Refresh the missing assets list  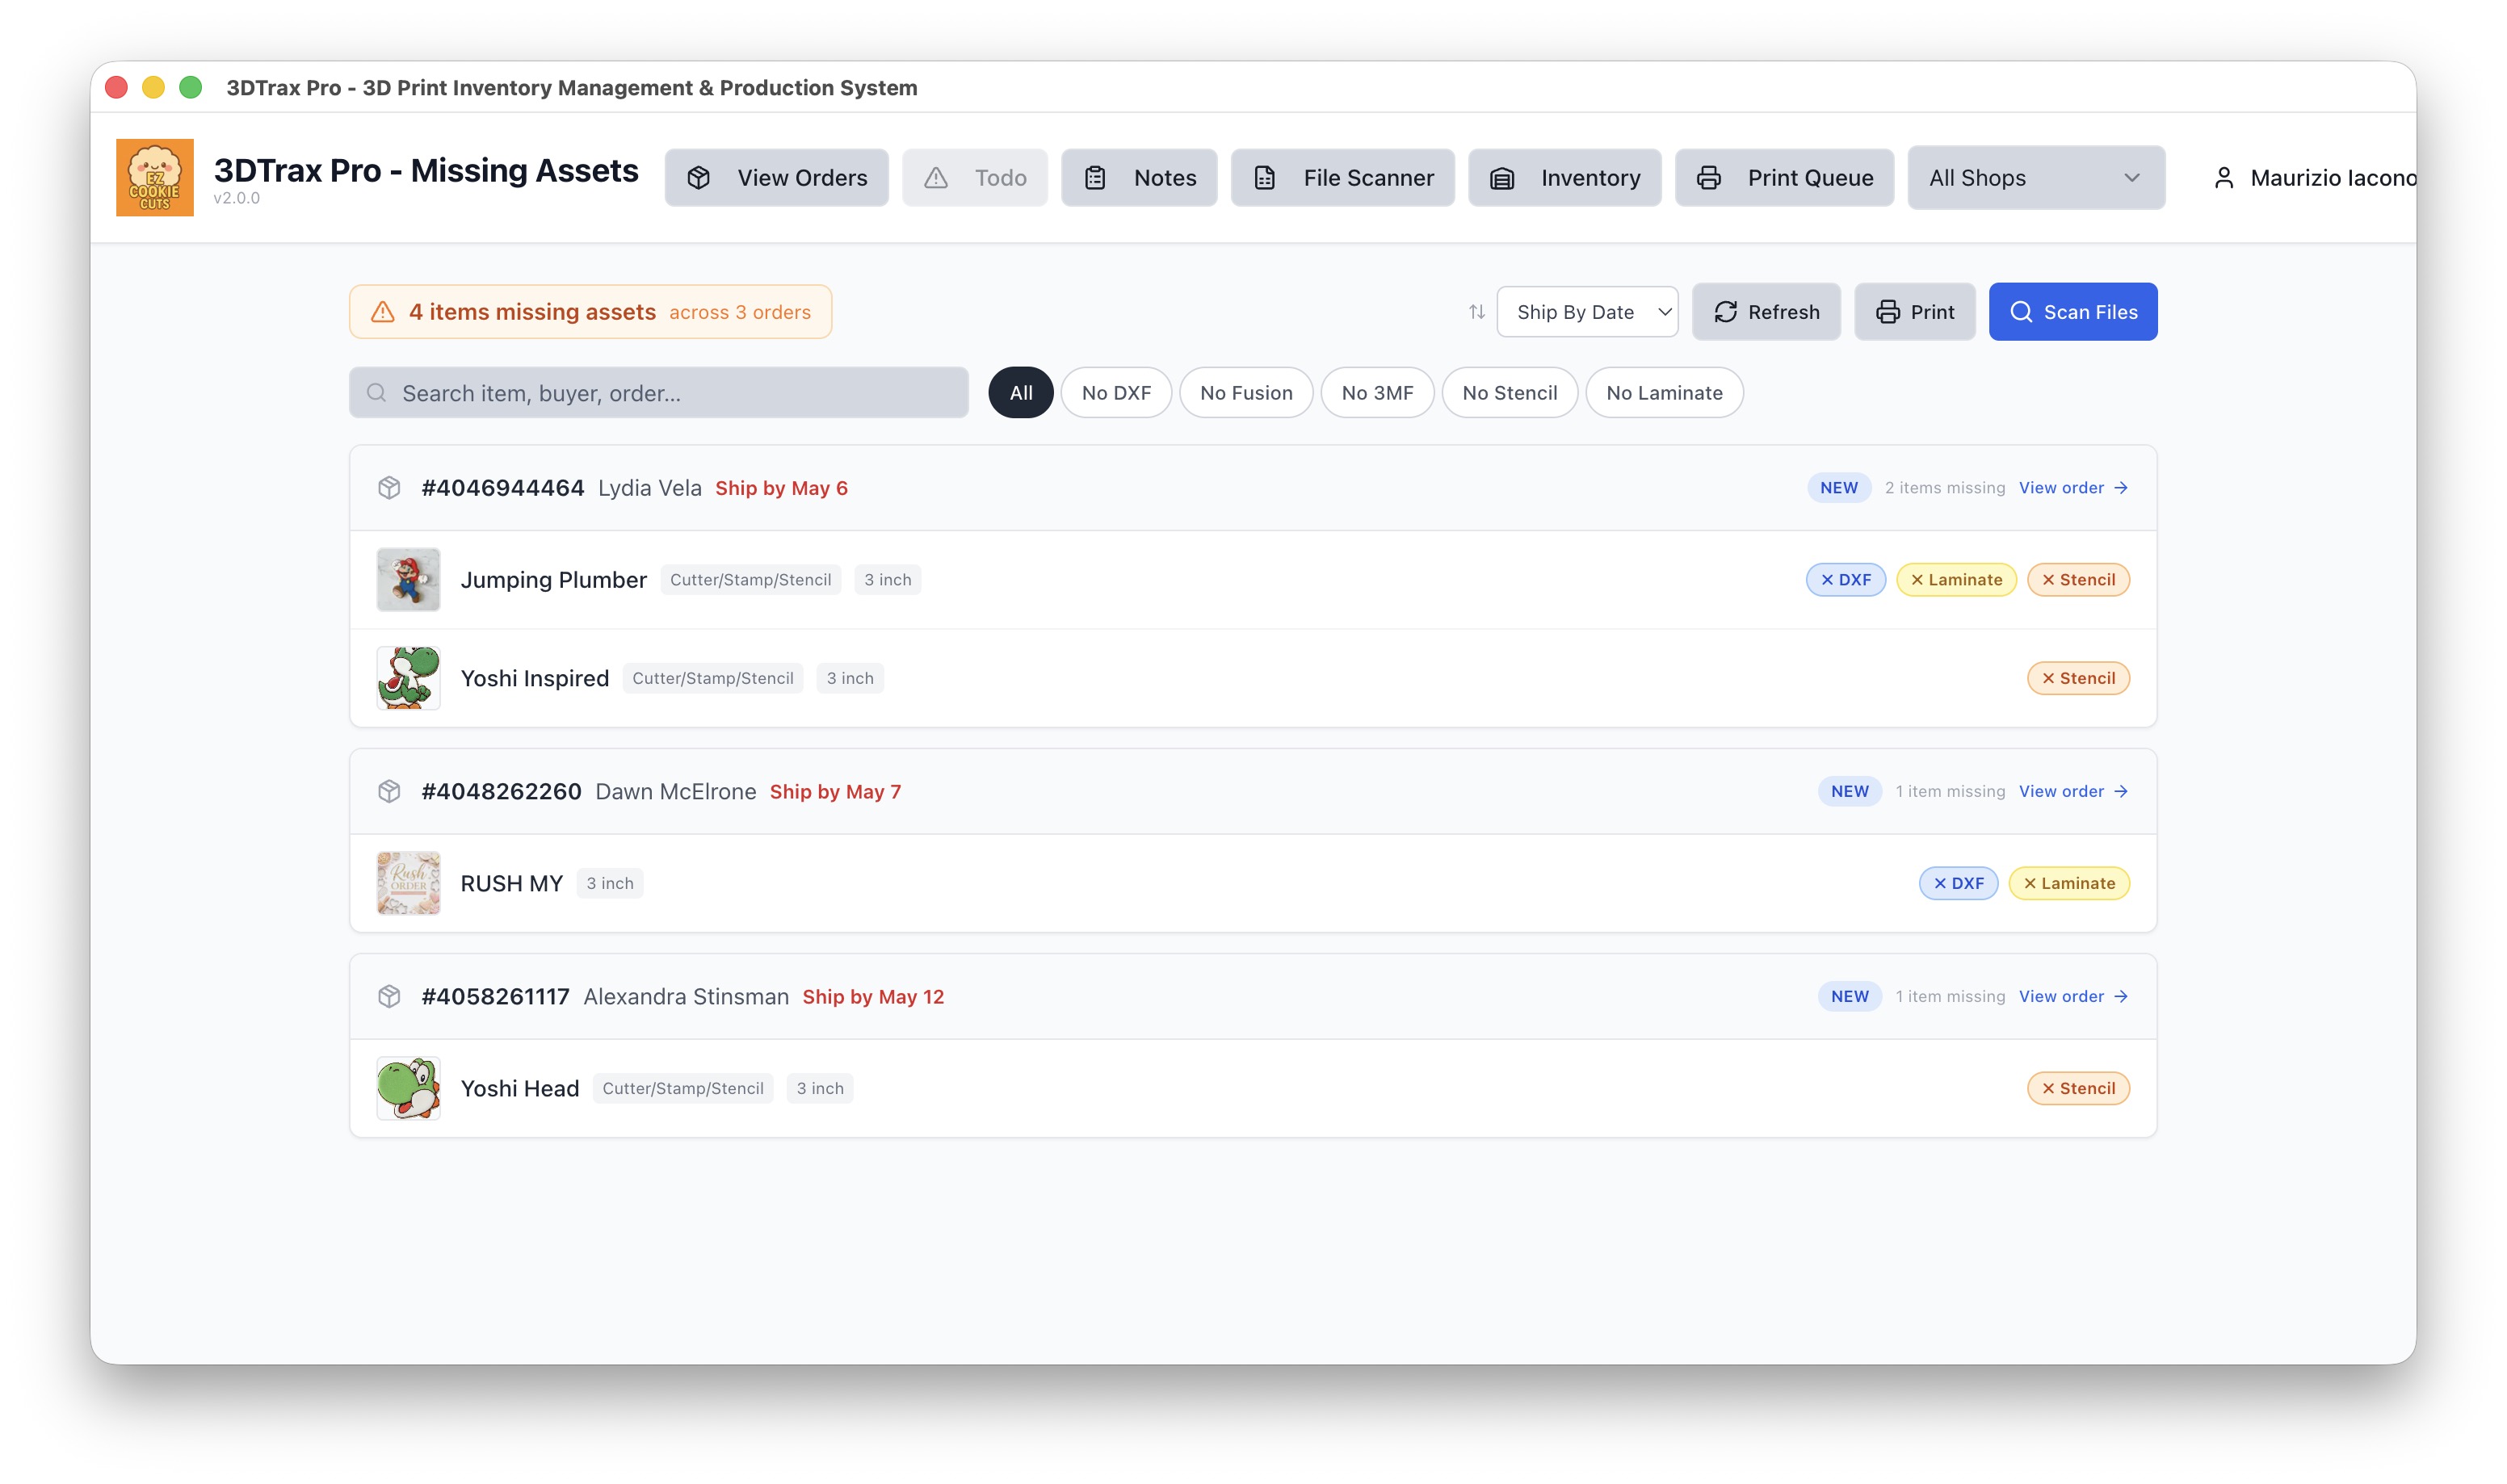coord(1766,312)
